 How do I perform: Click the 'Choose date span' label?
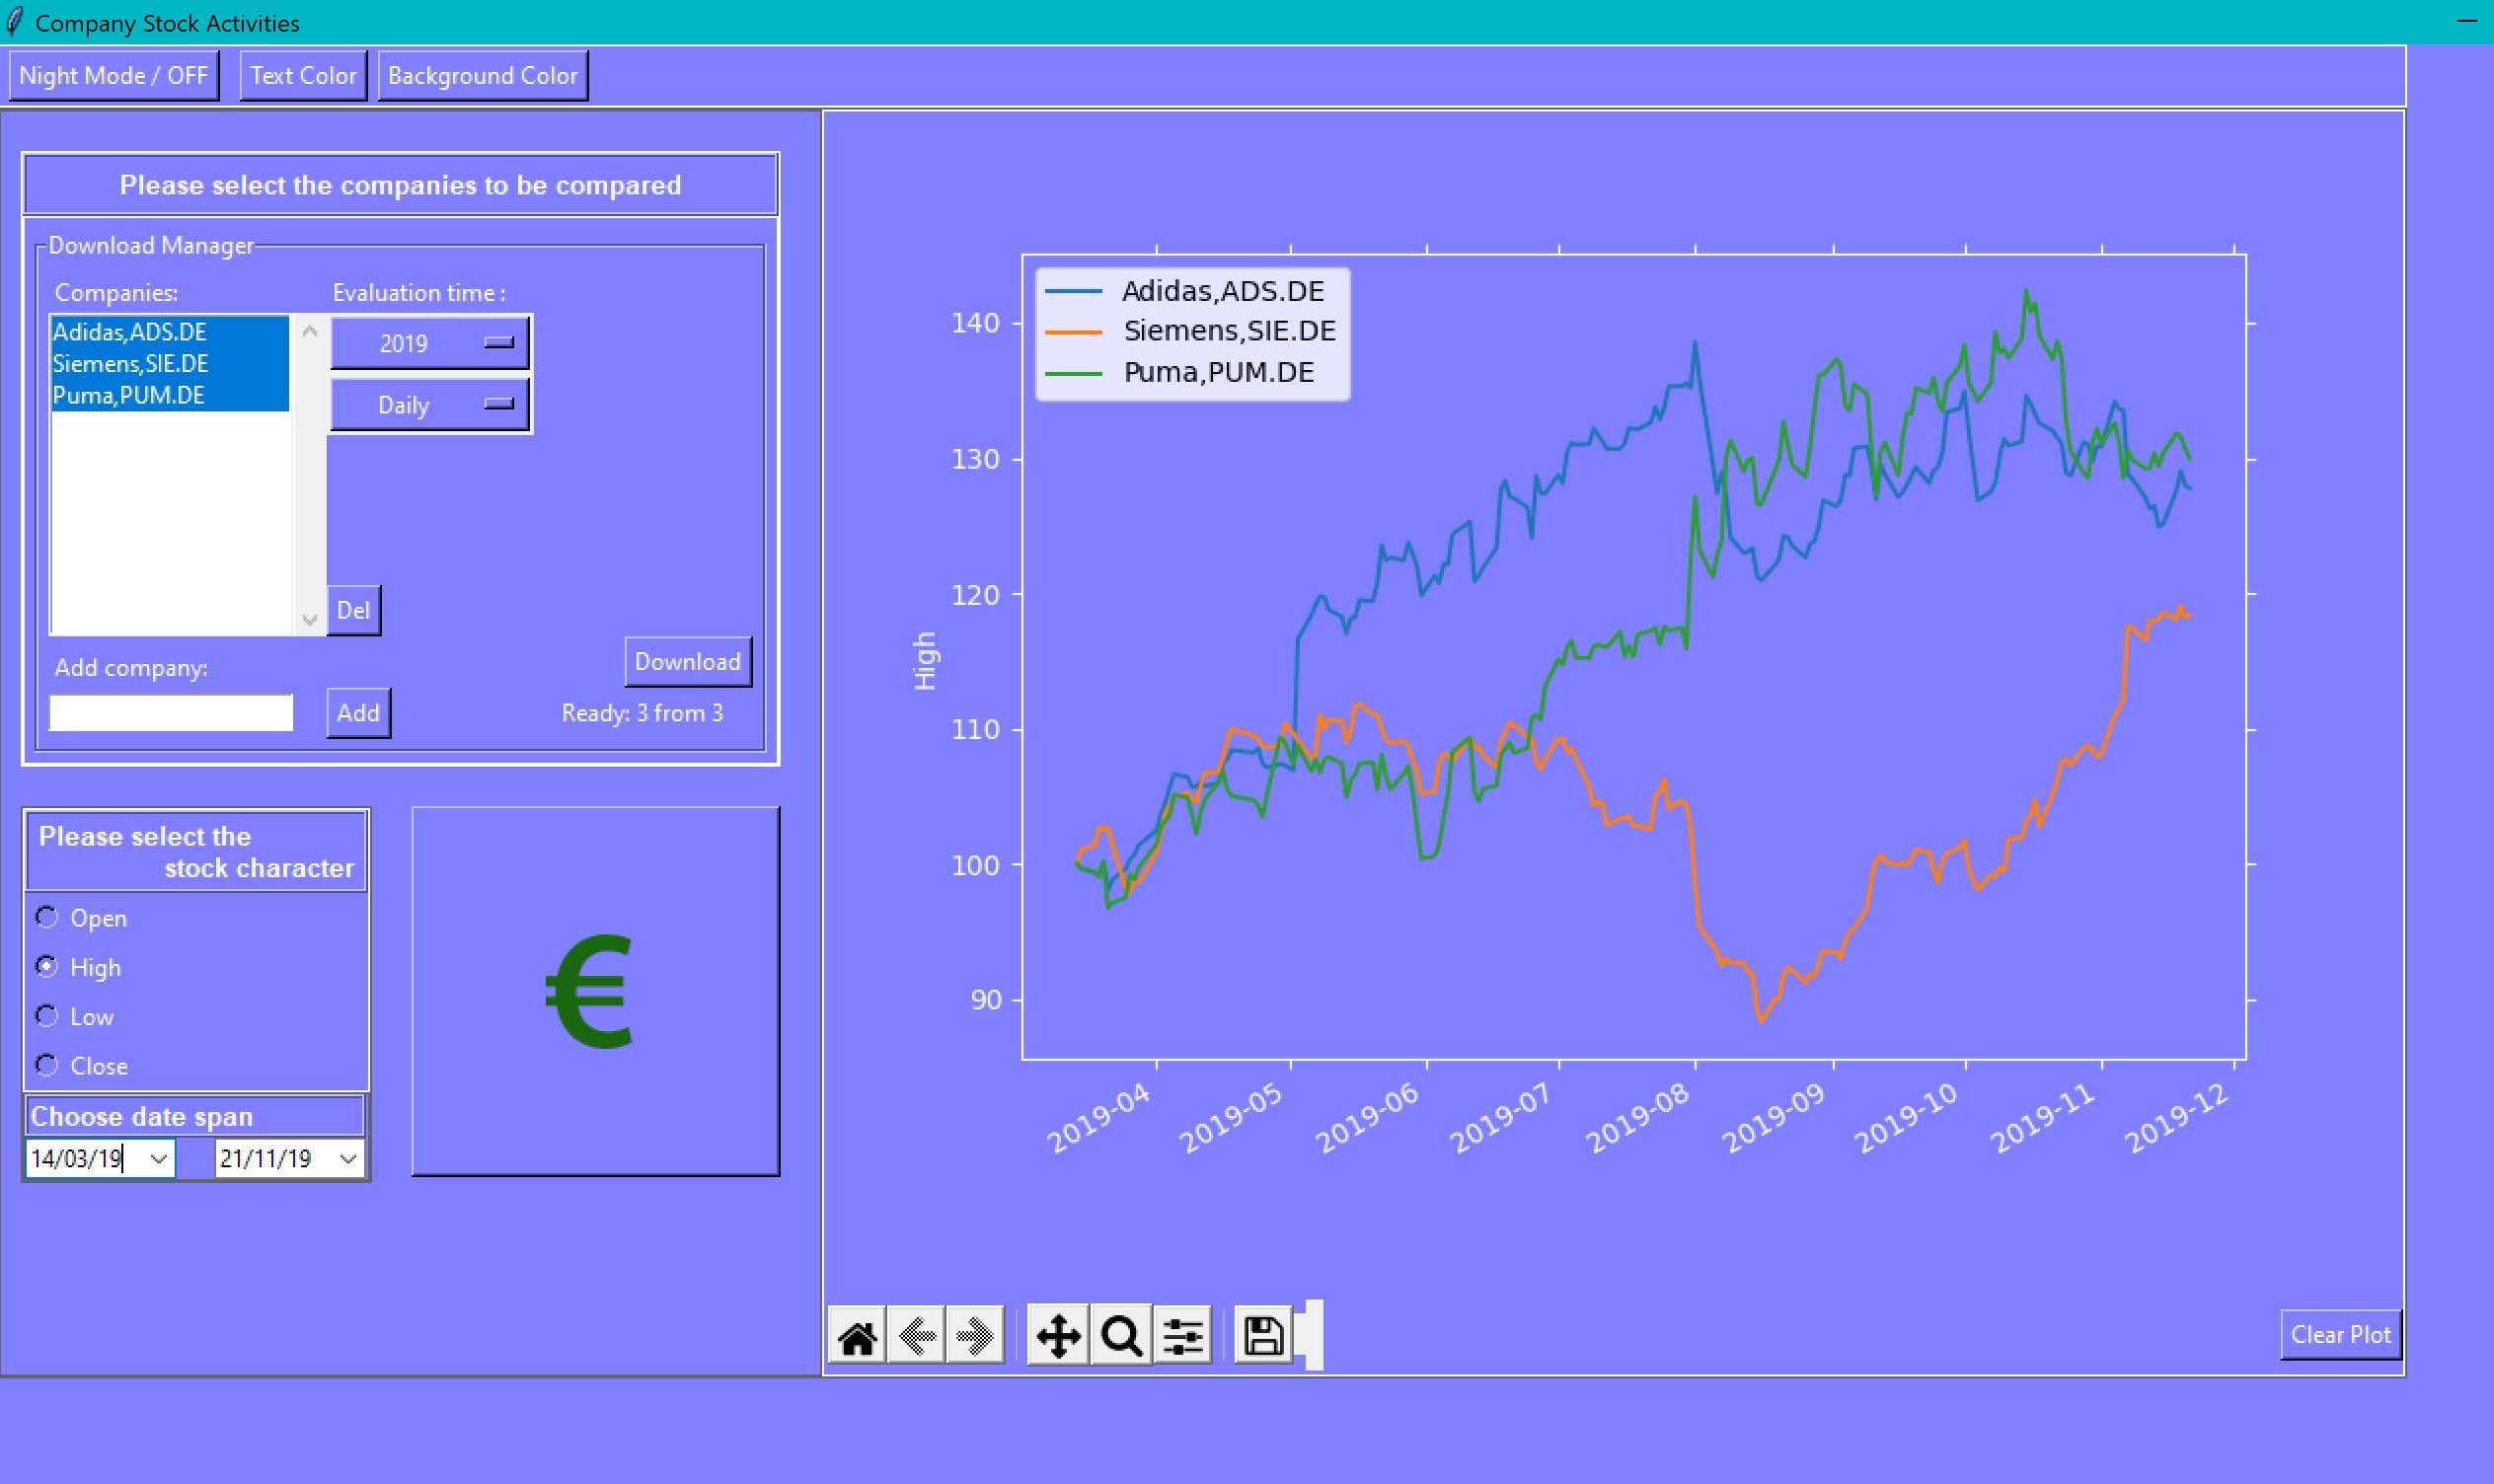pos(141,1117)
